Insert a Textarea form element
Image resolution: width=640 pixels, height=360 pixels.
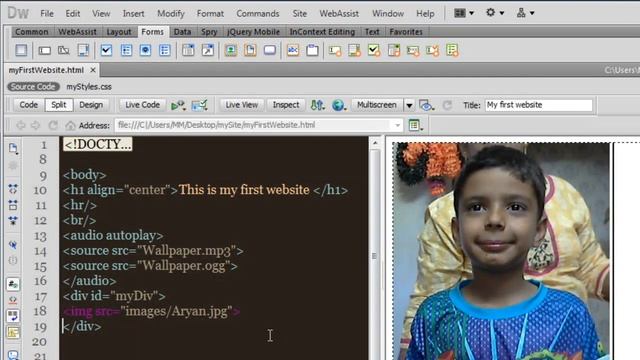coord(83,50)
